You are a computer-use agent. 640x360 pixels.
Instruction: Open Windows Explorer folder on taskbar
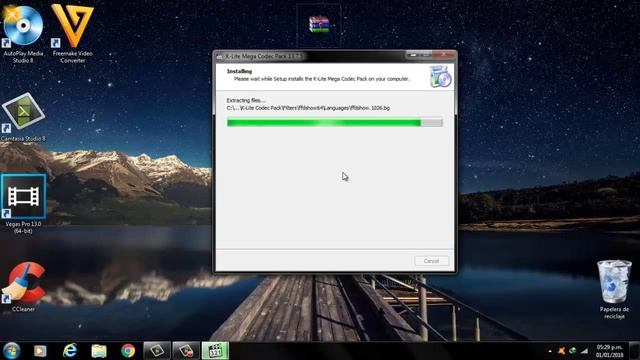pyautogui.click(x=99, y=351)
